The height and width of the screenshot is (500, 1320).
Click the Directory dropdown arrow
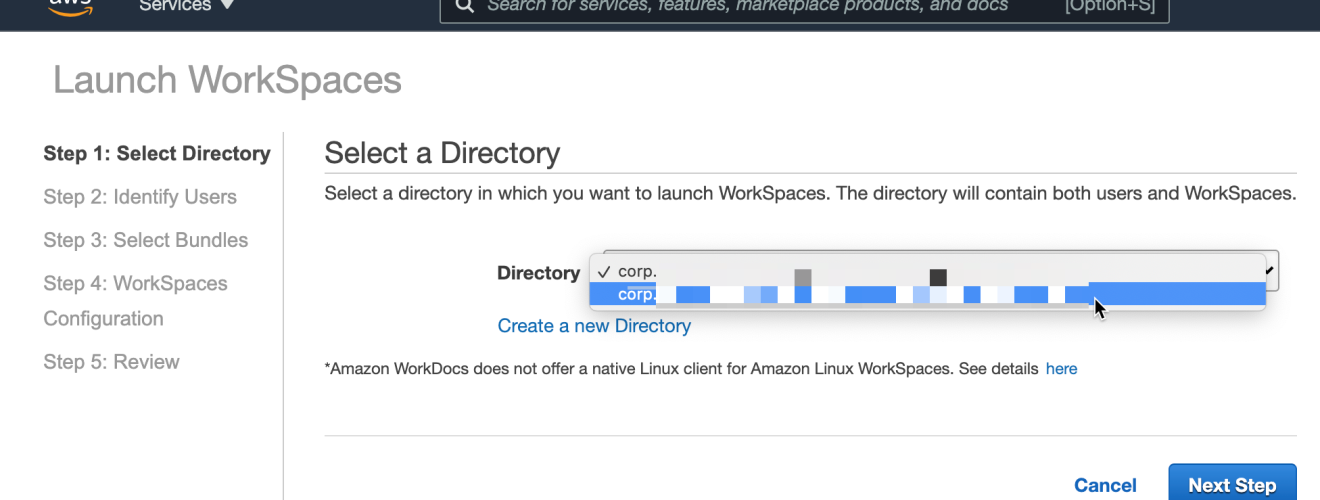1270,270
